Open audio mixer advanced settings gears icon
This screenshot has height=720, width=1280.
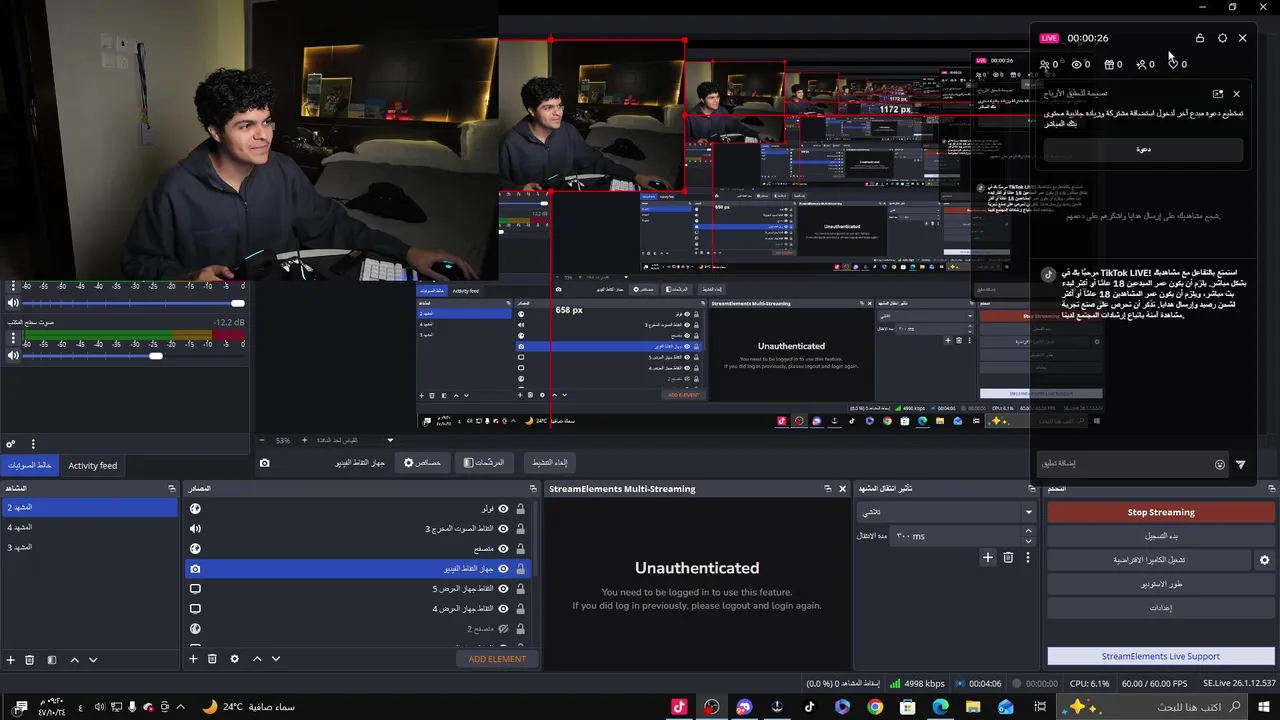pos(11,444)
